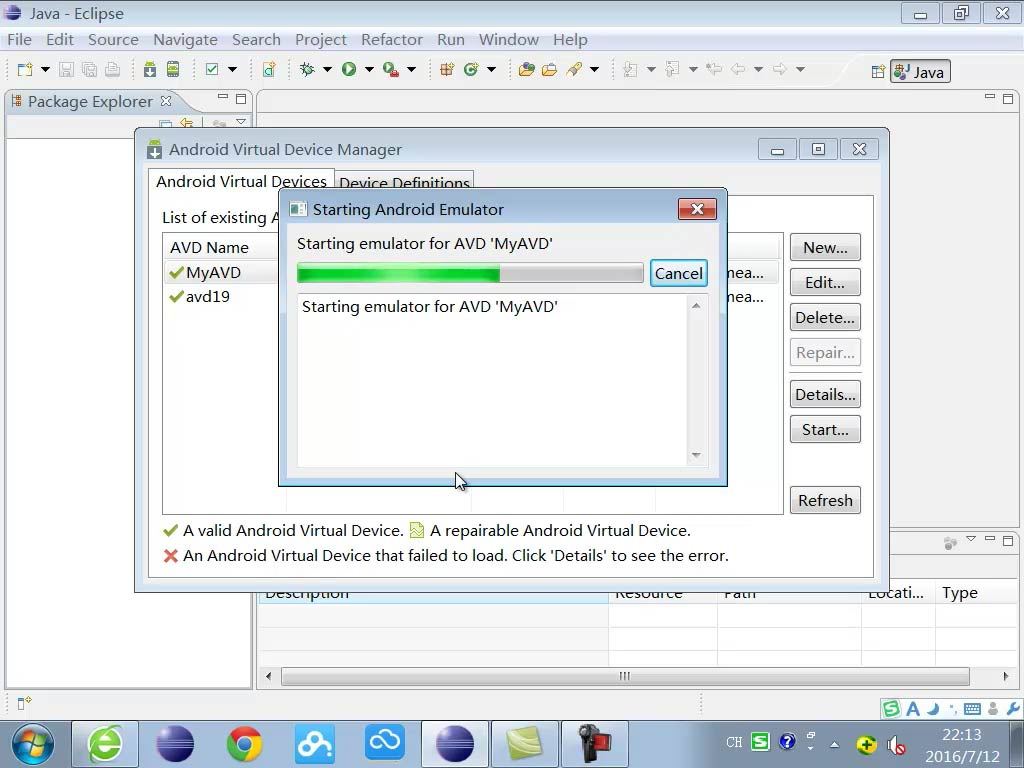Minimize the Package Explorer view
Viewport: 1024px width, 768px height.
coord(223,97)
